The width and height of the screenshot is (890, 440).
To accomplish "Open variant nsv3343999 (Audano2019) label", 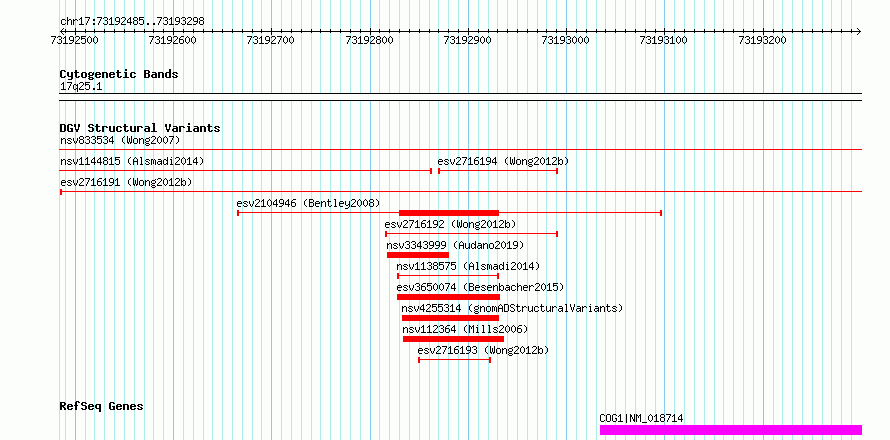I will tap(455, 245).
